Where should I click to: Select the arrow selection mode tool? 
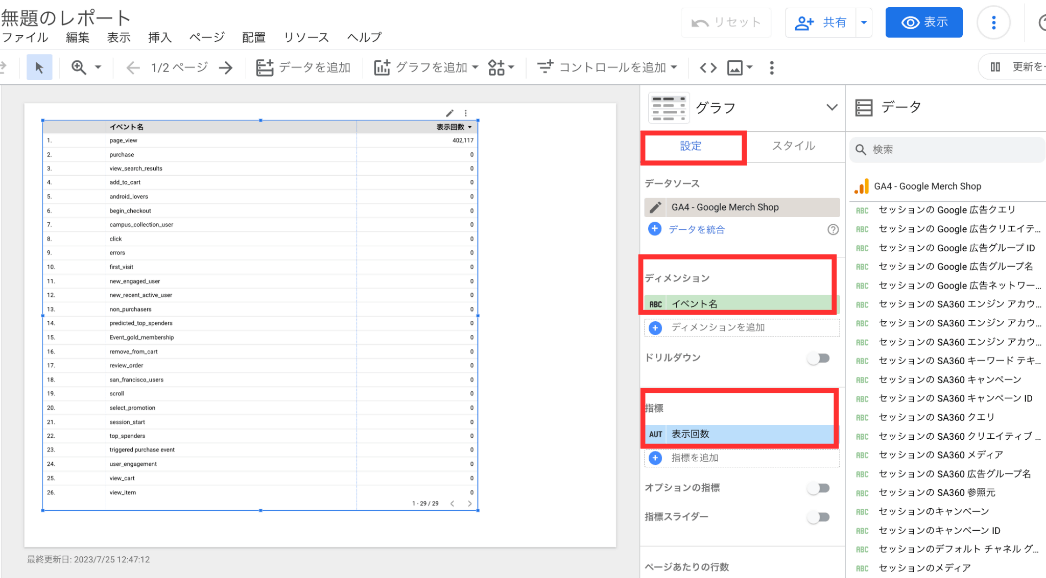point(39,67)
